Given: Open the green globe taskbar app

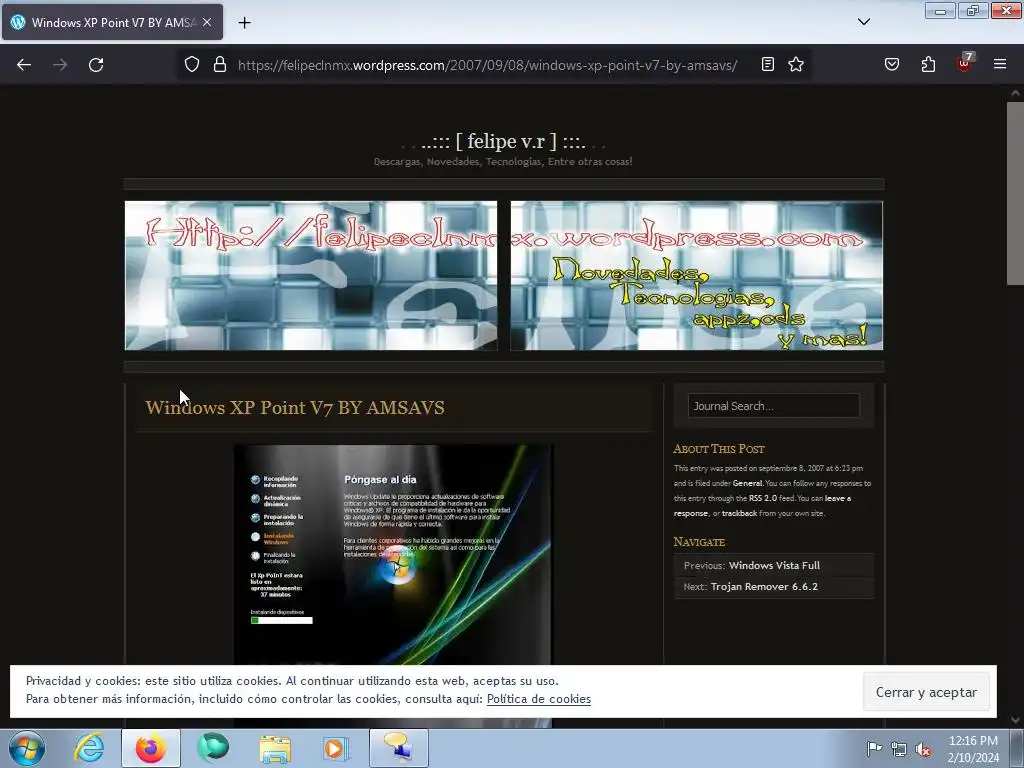Looking at the screenshot, I should coord(213,748).
